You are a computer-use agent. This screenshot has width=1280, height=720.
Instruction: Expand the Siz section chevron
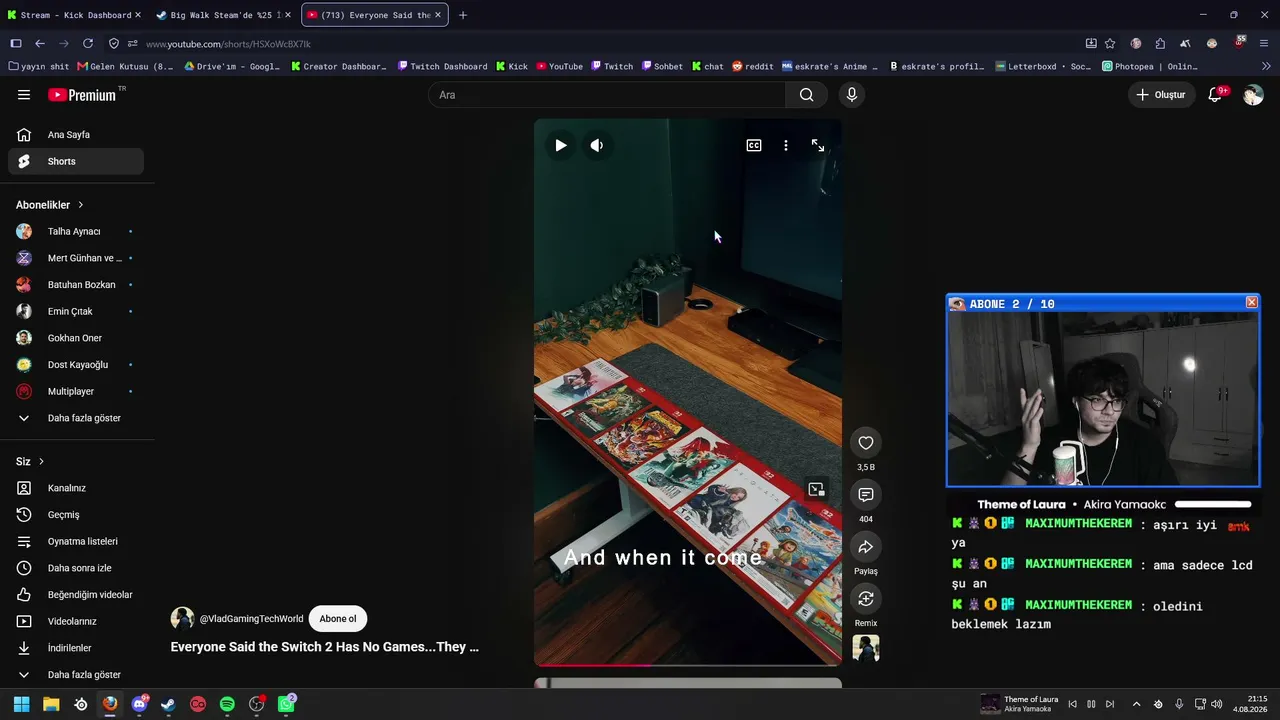coord(41,462)
